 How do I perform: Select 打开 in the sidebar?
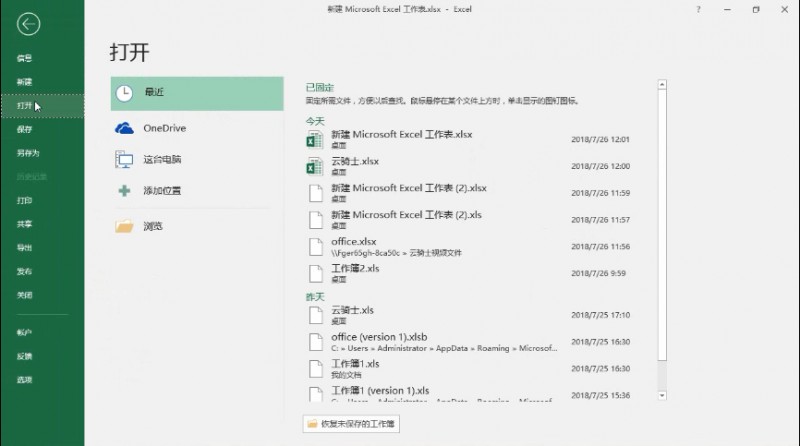coord(42,106)
